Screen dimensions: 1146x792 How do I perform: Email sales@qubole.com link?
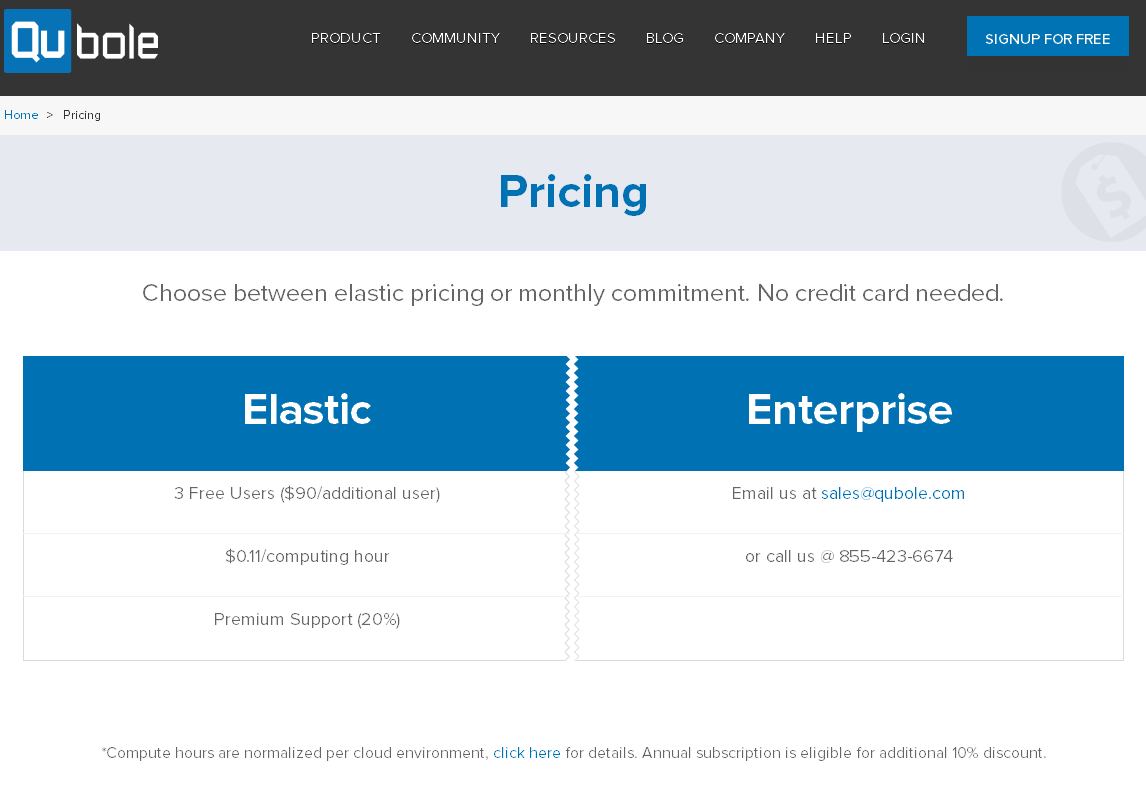point(893,493)
